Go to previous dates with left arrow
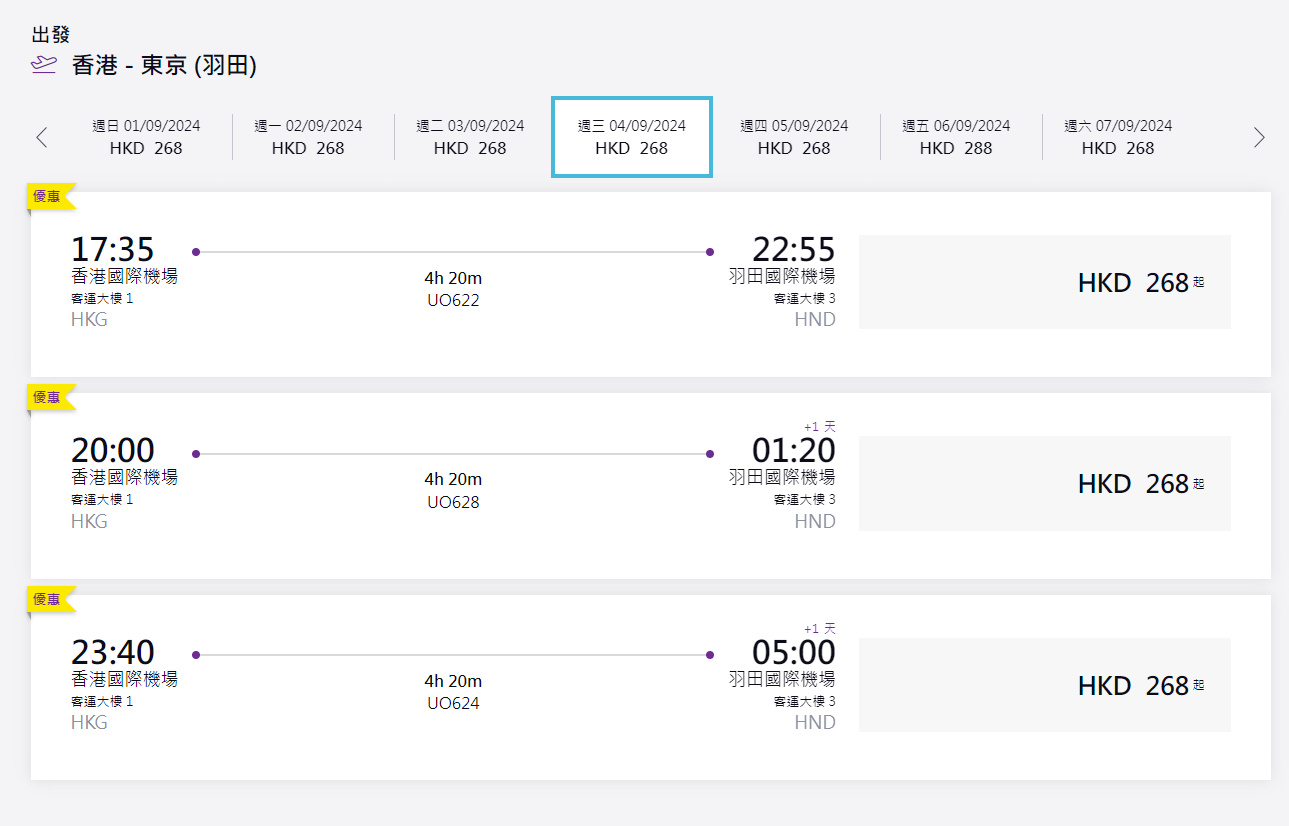 click(41, 137)
